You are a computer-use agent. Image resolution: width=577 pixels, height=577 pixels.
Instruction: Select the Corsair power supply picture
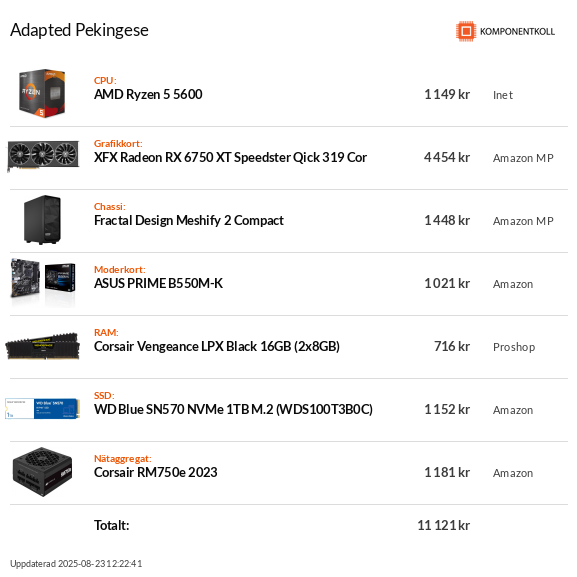pos(42,472)
